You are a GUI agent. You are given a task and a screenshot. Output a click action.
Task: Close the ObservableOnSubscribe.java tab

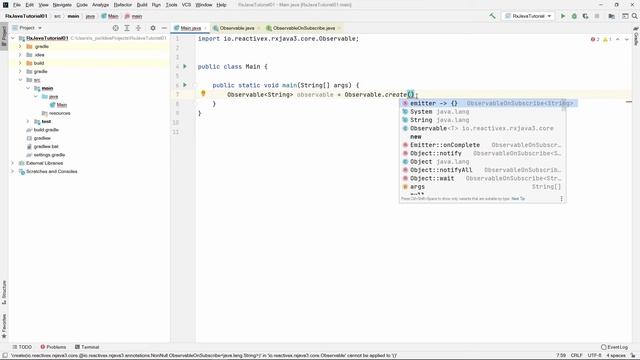coord(339,28)
